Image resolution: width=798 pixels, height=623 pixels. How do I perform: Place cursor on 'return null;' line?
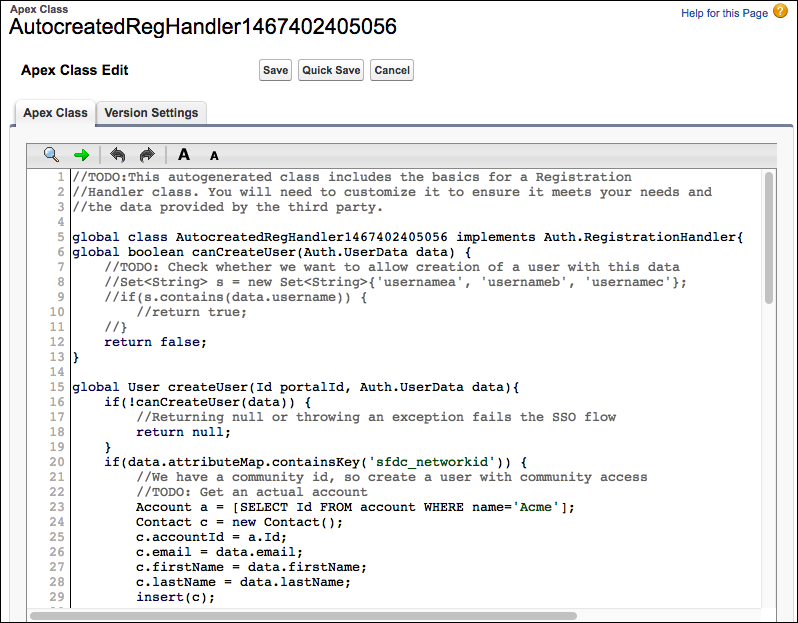tap(183, 432)
